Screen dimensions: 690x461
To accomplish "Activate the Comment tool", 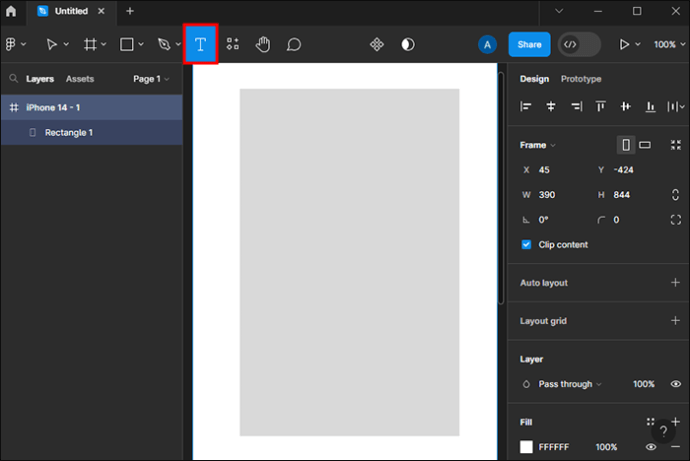I will [294, 45].
